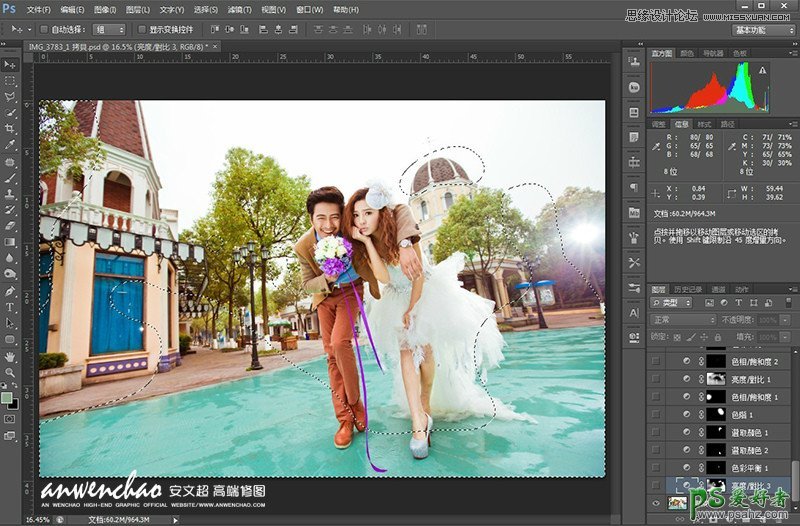Select the rectangular Marquee tool
Viewport: 800px width, 526px height.
[10, 80]
